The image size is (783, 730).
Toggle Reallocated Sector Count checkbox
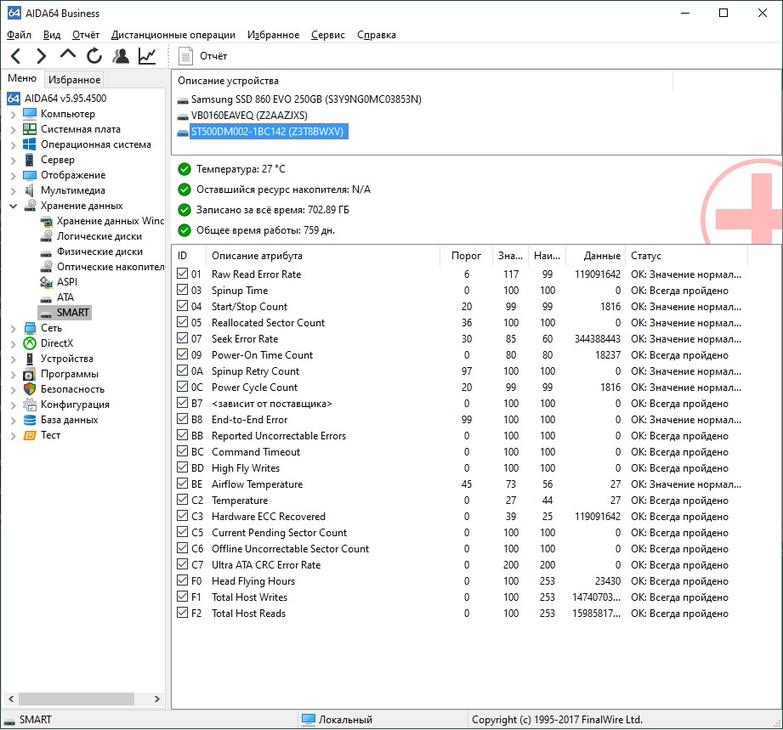(x=182, y=322)
